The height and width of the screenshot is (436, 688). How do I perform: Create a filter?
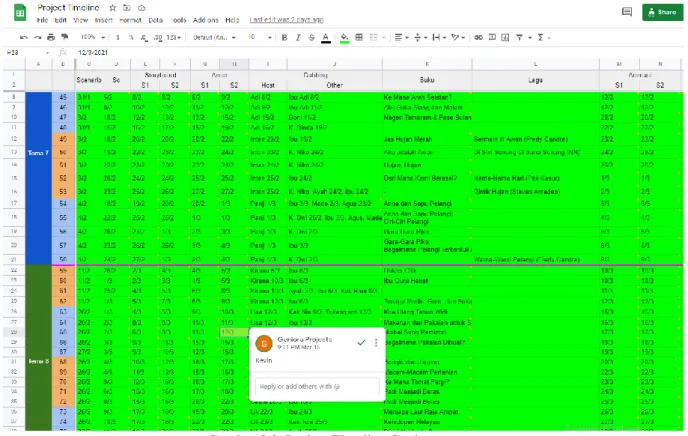pos(520,38)
